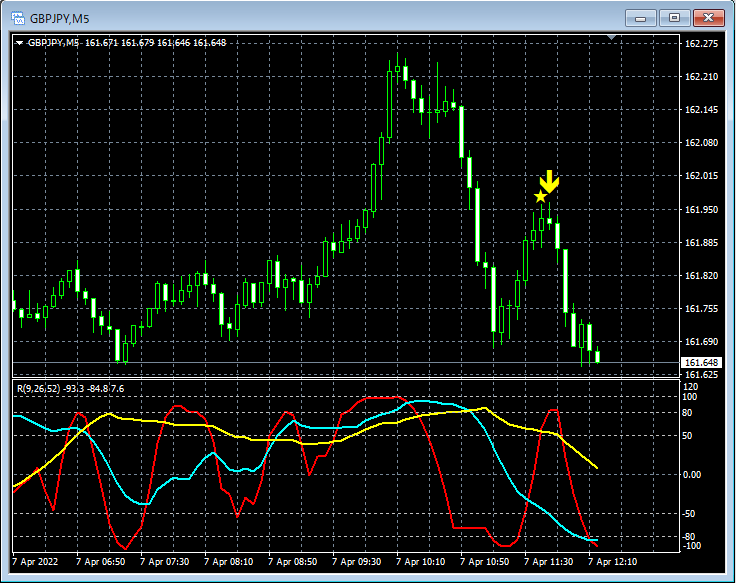The image size is (737, 583).
Task: Click the yellow down arrow sell signal
Action: 549,181
